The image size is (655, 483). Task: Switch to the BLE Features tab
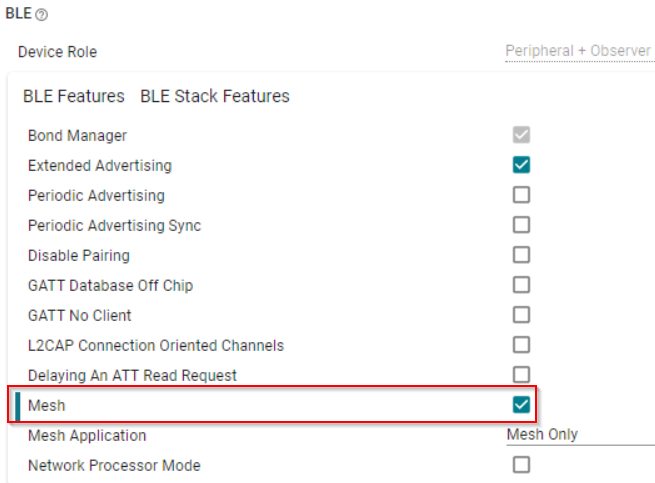[74, 96]
